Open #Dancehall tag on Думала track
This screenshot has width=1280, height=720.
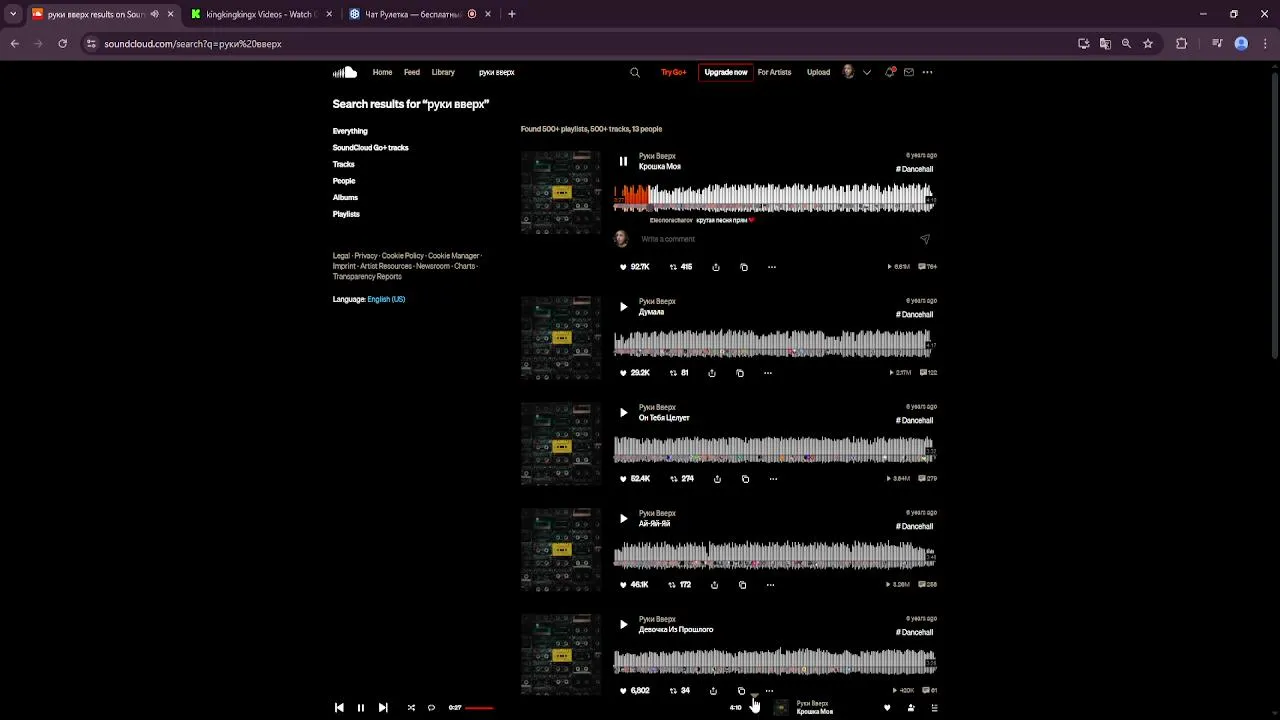[x=914, y=315]
